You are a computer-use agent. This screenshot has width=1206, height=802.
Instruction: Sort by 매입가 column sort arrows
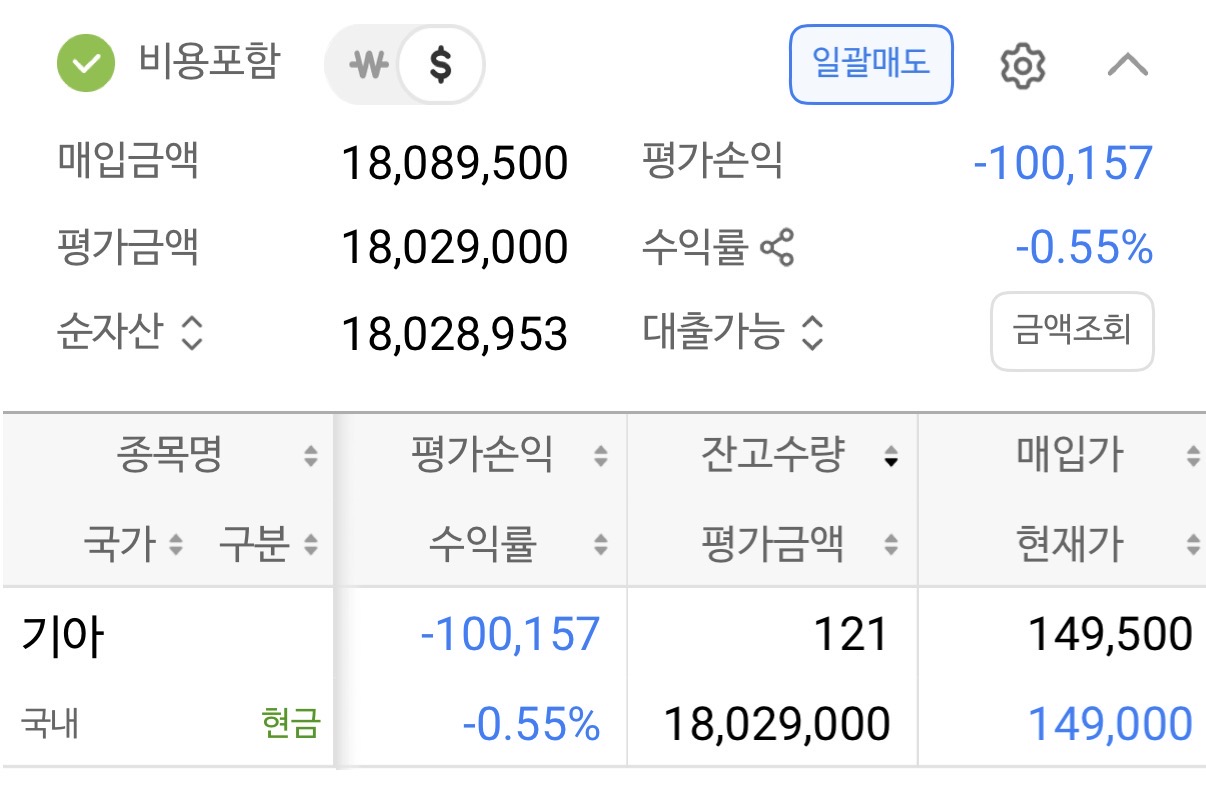(x=1192, y=457)
